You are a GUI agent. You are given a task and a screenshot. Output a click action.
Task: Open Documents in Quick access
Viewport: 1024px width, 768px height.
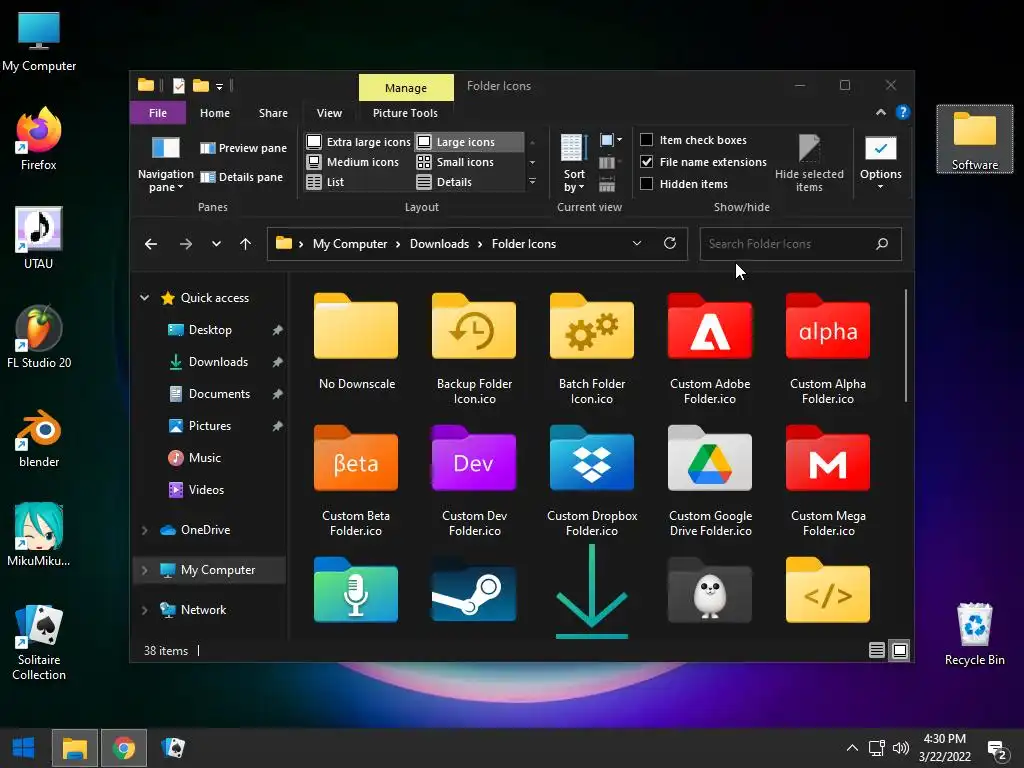click(x=219, y=394)
